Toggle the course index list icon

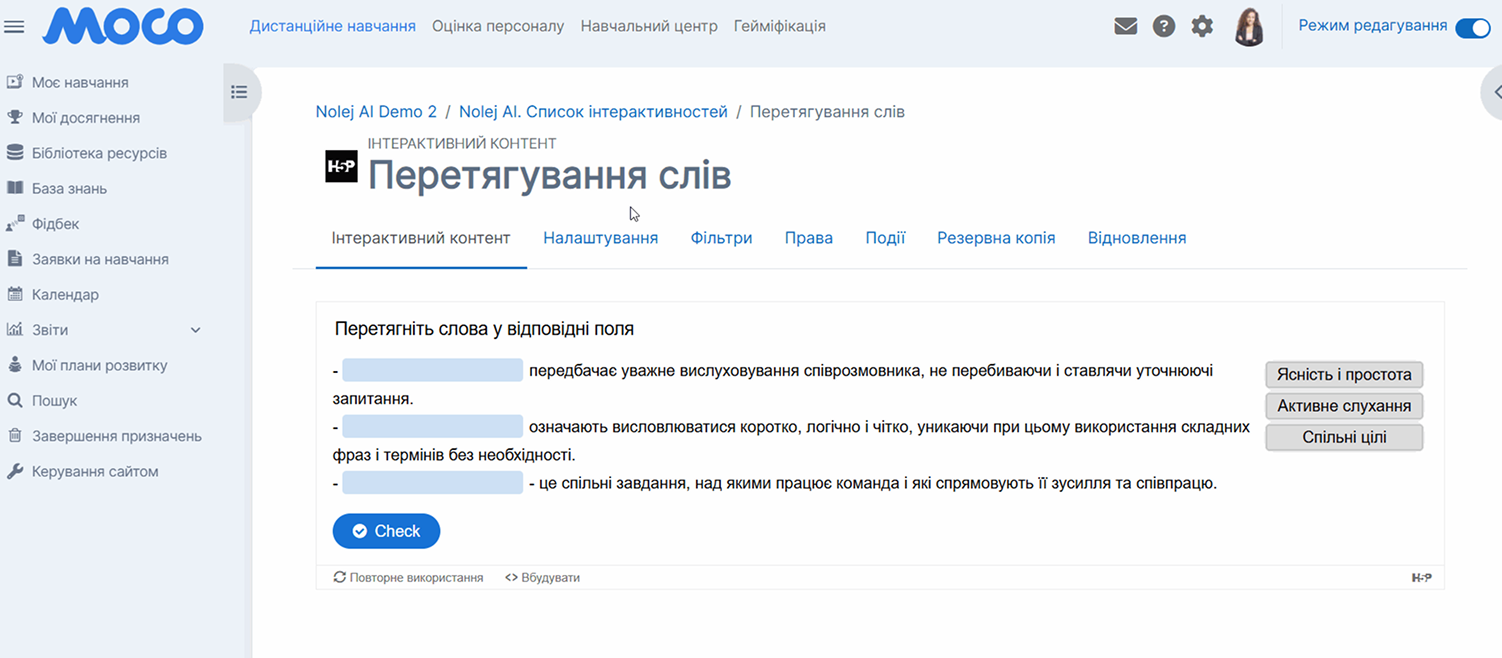point(239,93)
